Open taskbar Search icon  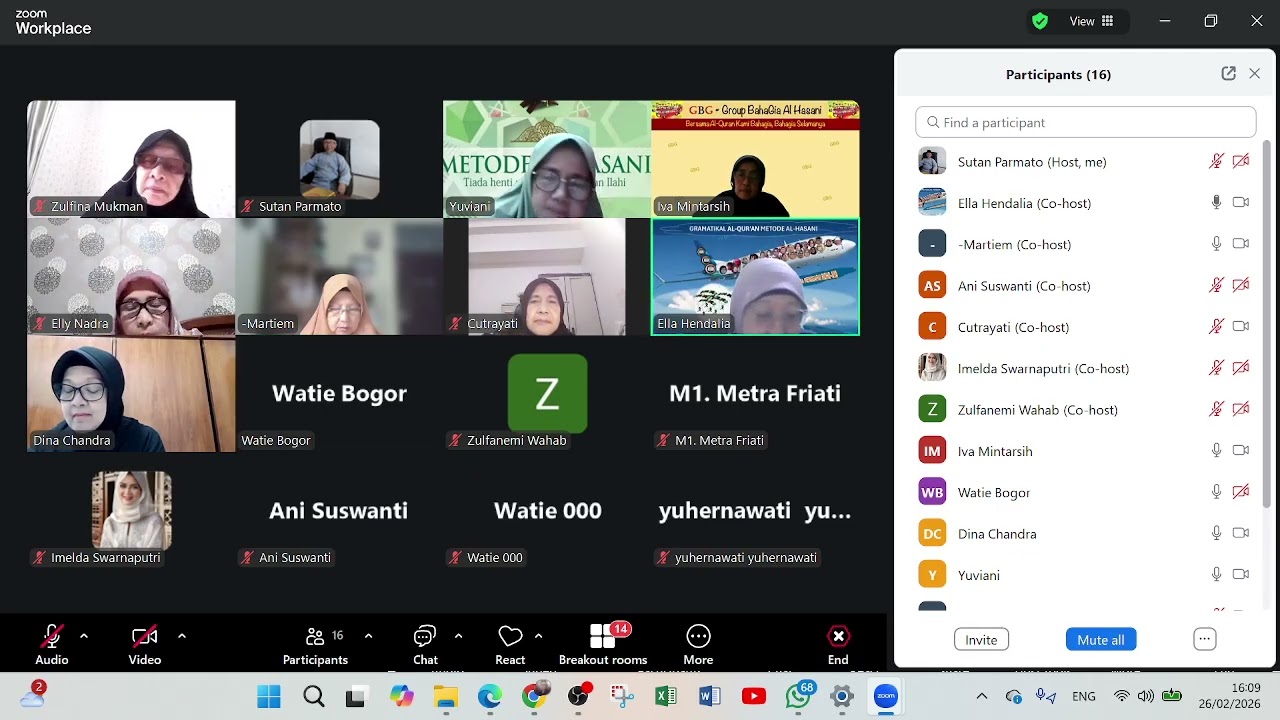click(314, 696)
